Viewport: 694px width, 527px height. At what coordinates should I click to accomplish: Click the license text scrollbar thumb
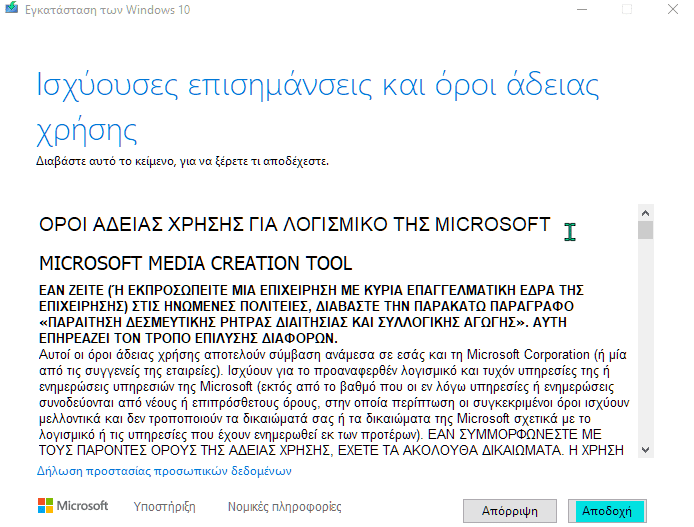(x=645, y=230)
